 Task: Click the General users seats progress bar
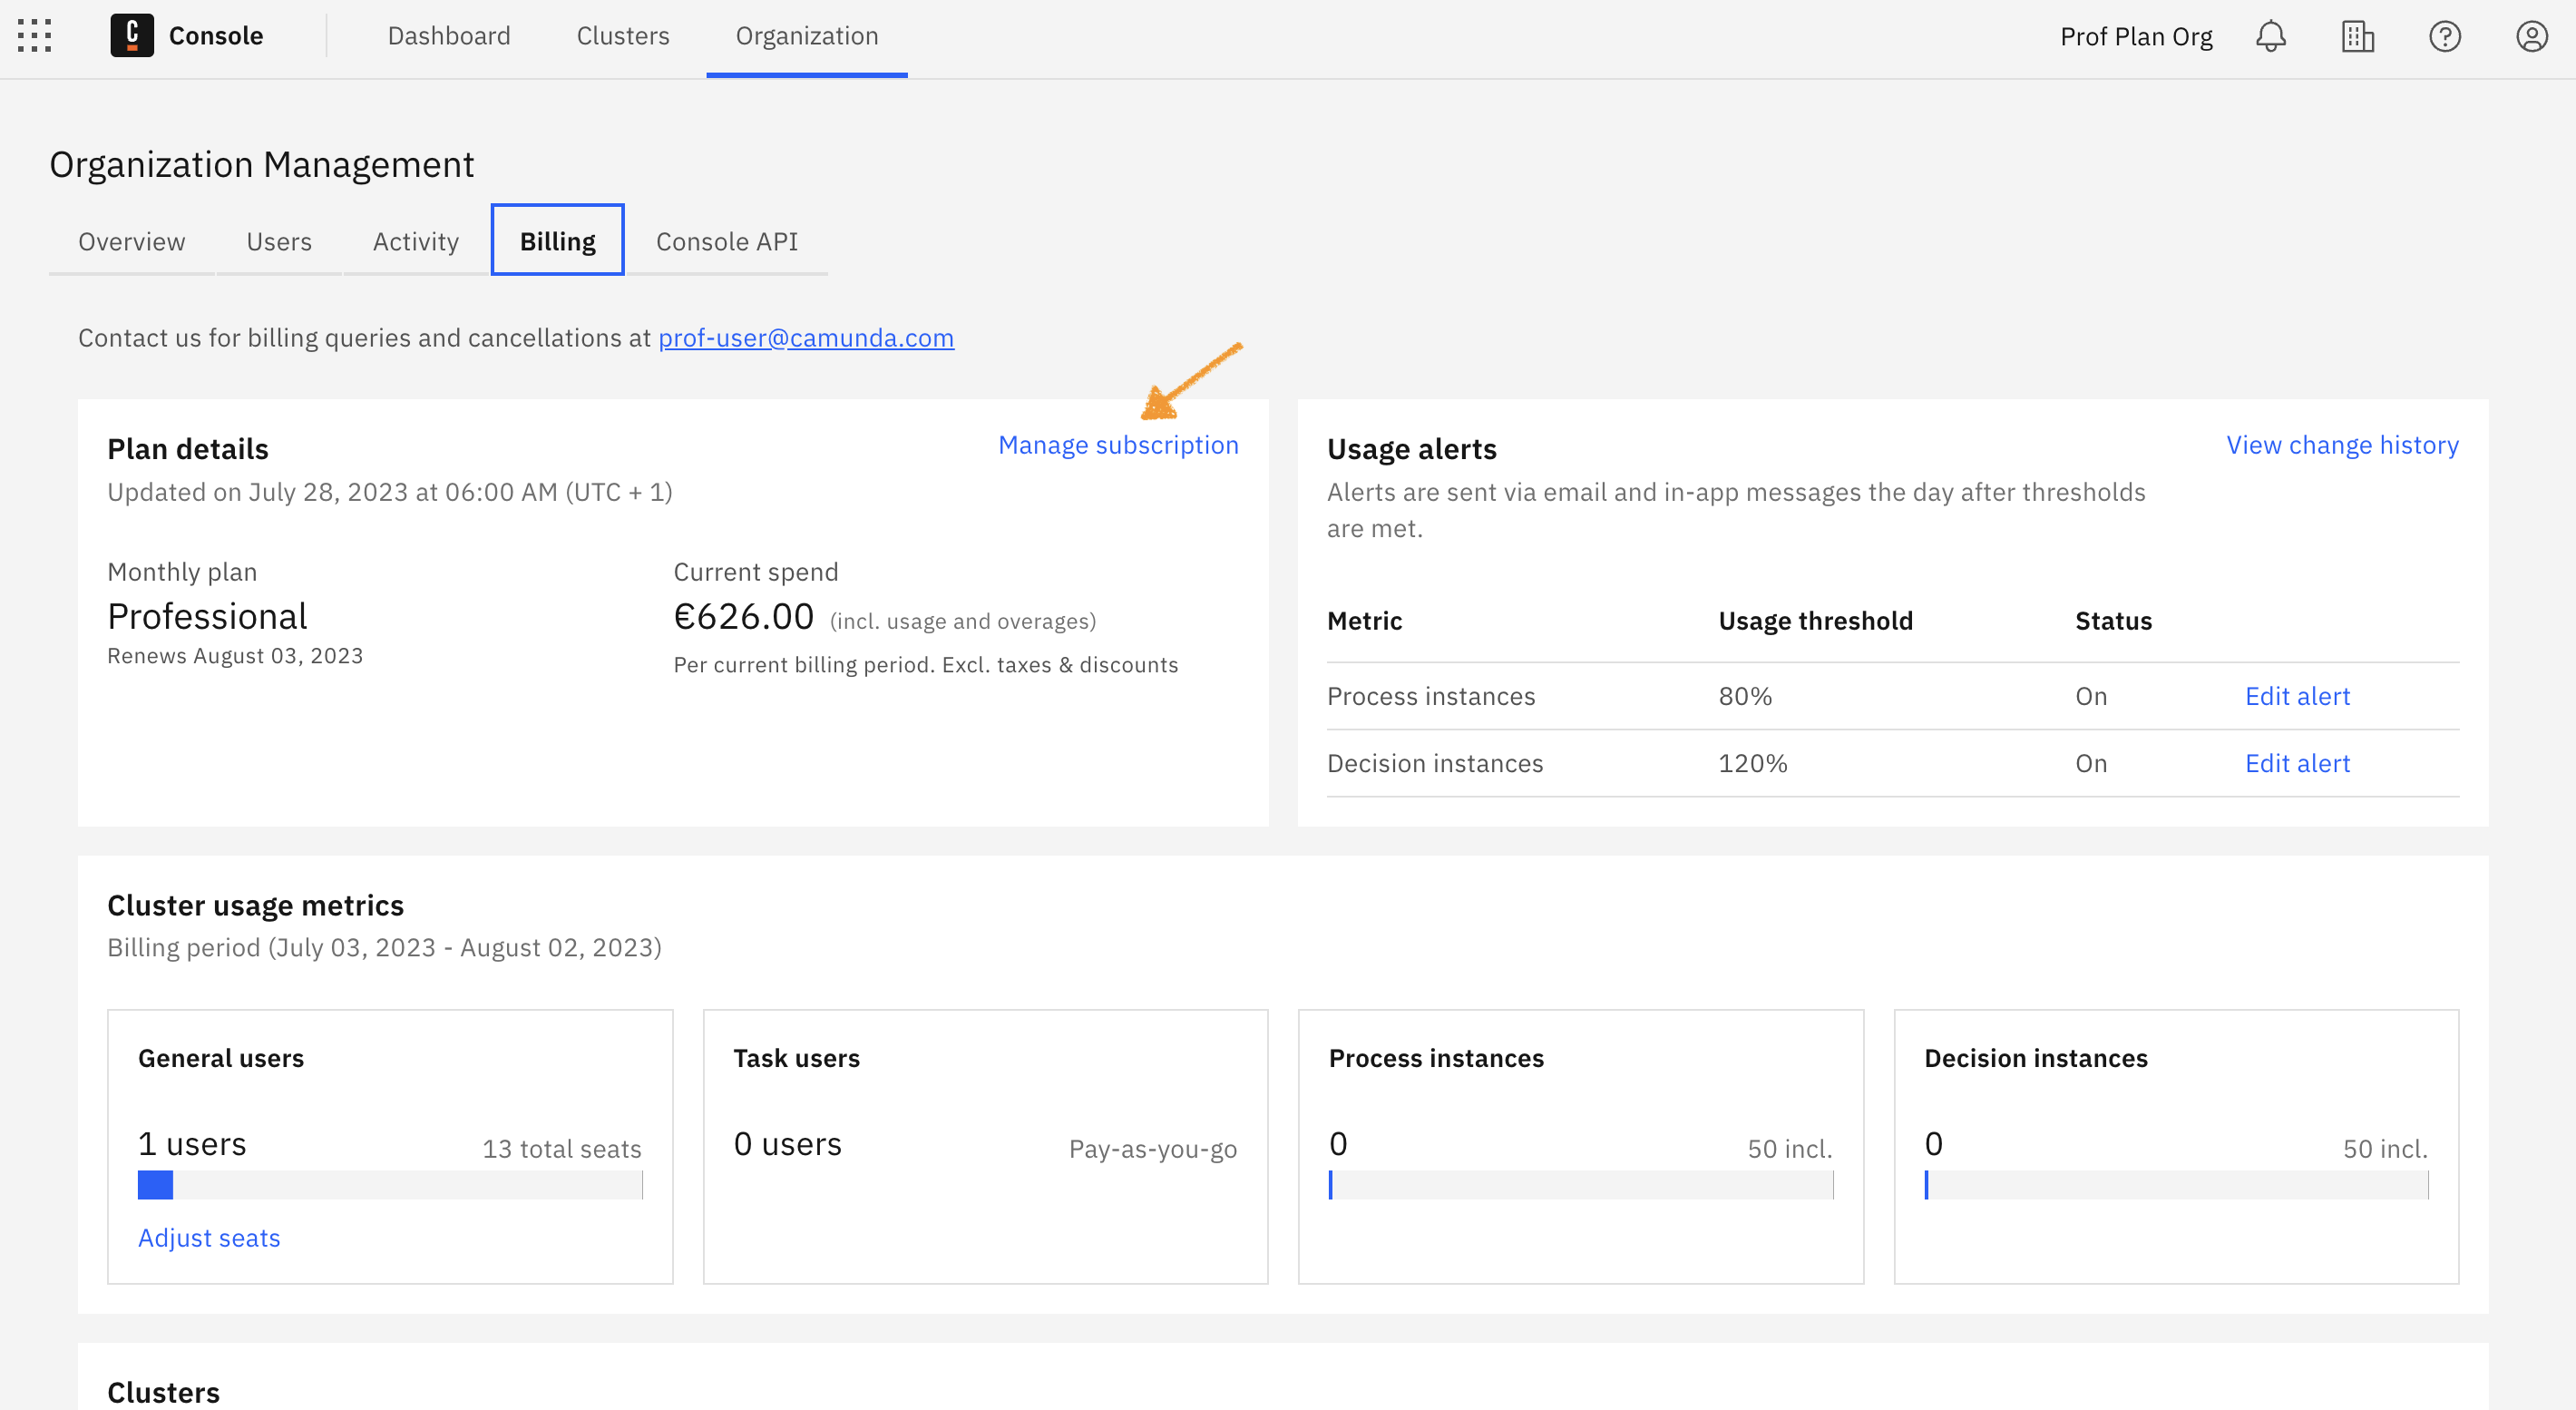point(390,1185)
